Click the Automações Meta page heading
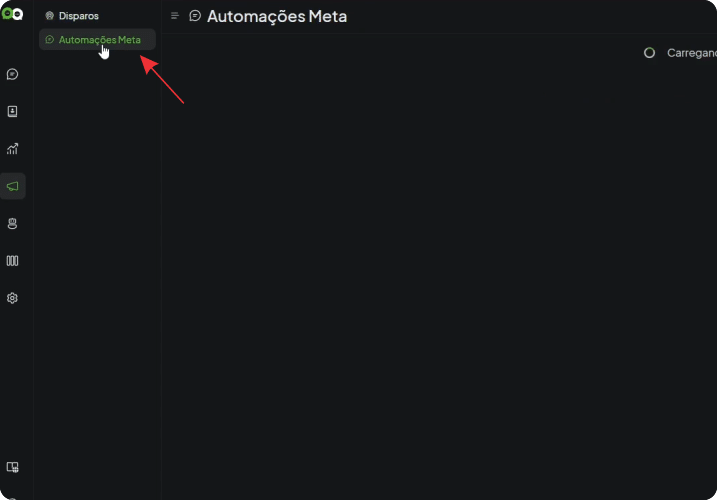The height and width of the screenshot is (500, 717). 277,16
